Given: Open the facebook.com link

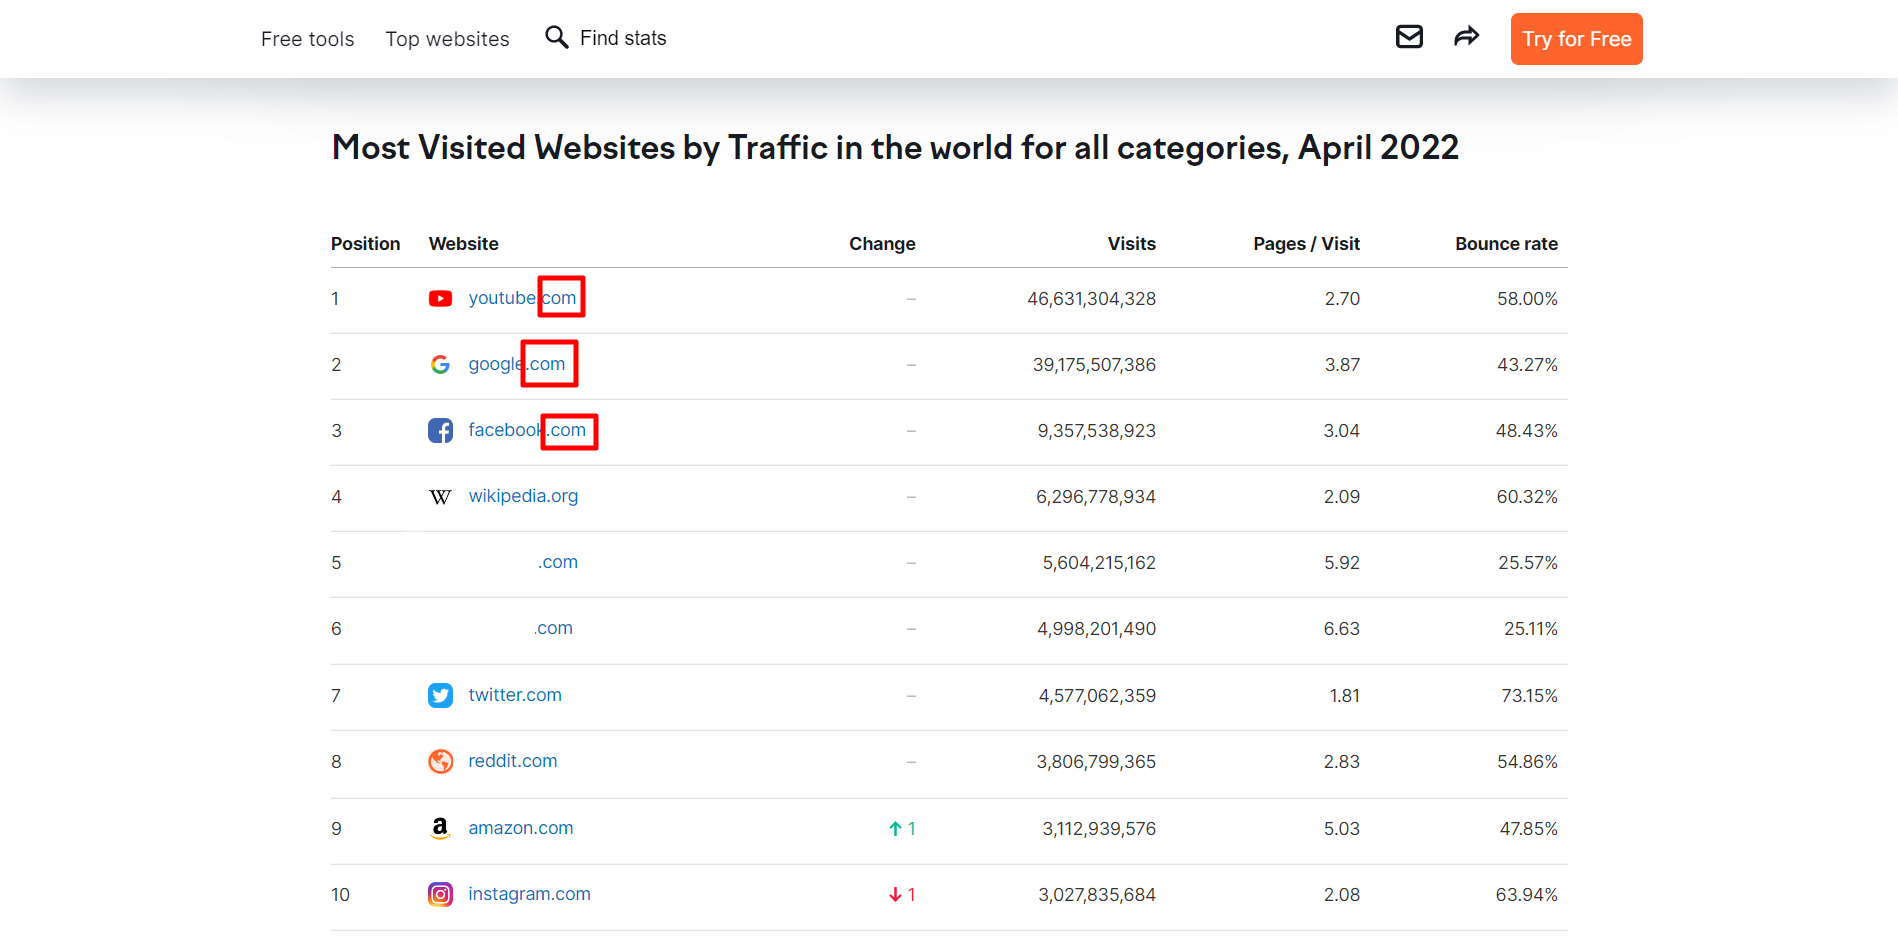Looking at the screenshot, I should (527, 430).
